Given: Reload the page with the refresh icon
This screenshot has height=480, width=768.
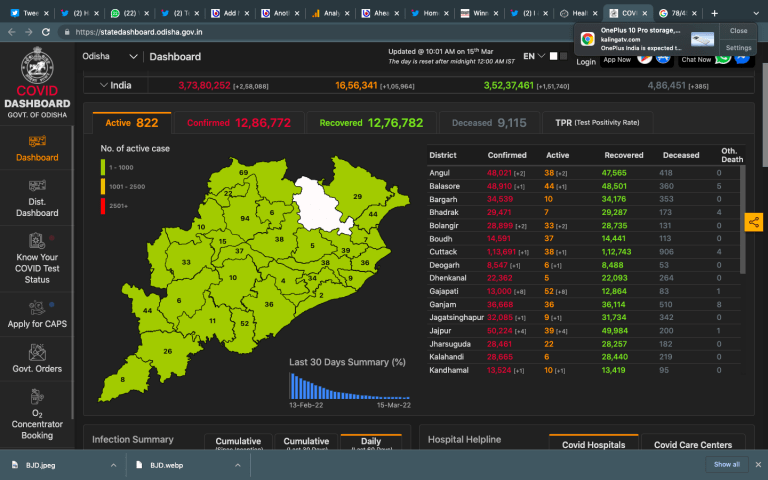Looking at the screenshot, I should coord(46,32).
